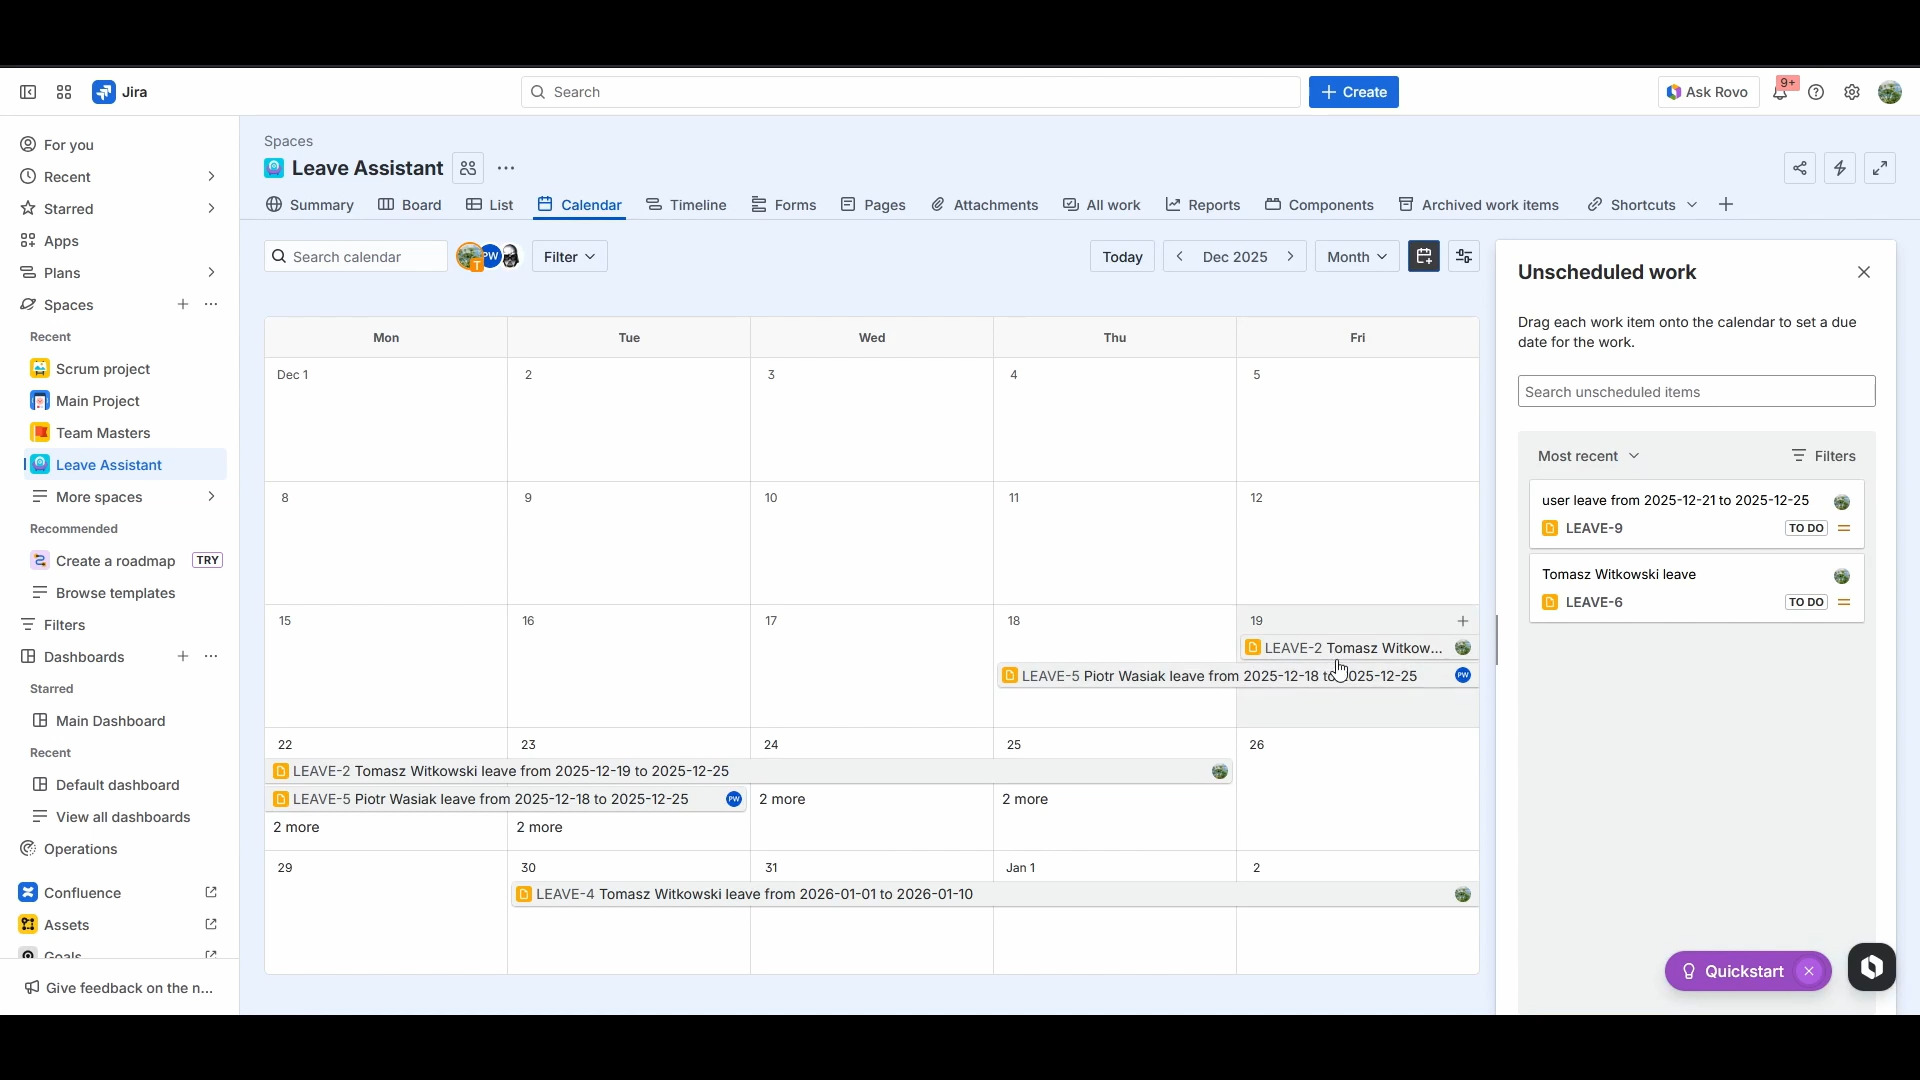Image resolution: width=1920 pixels, height=1080 pixels.
Task: Click the share icon for the space
Action: [x=1800, y=168]
